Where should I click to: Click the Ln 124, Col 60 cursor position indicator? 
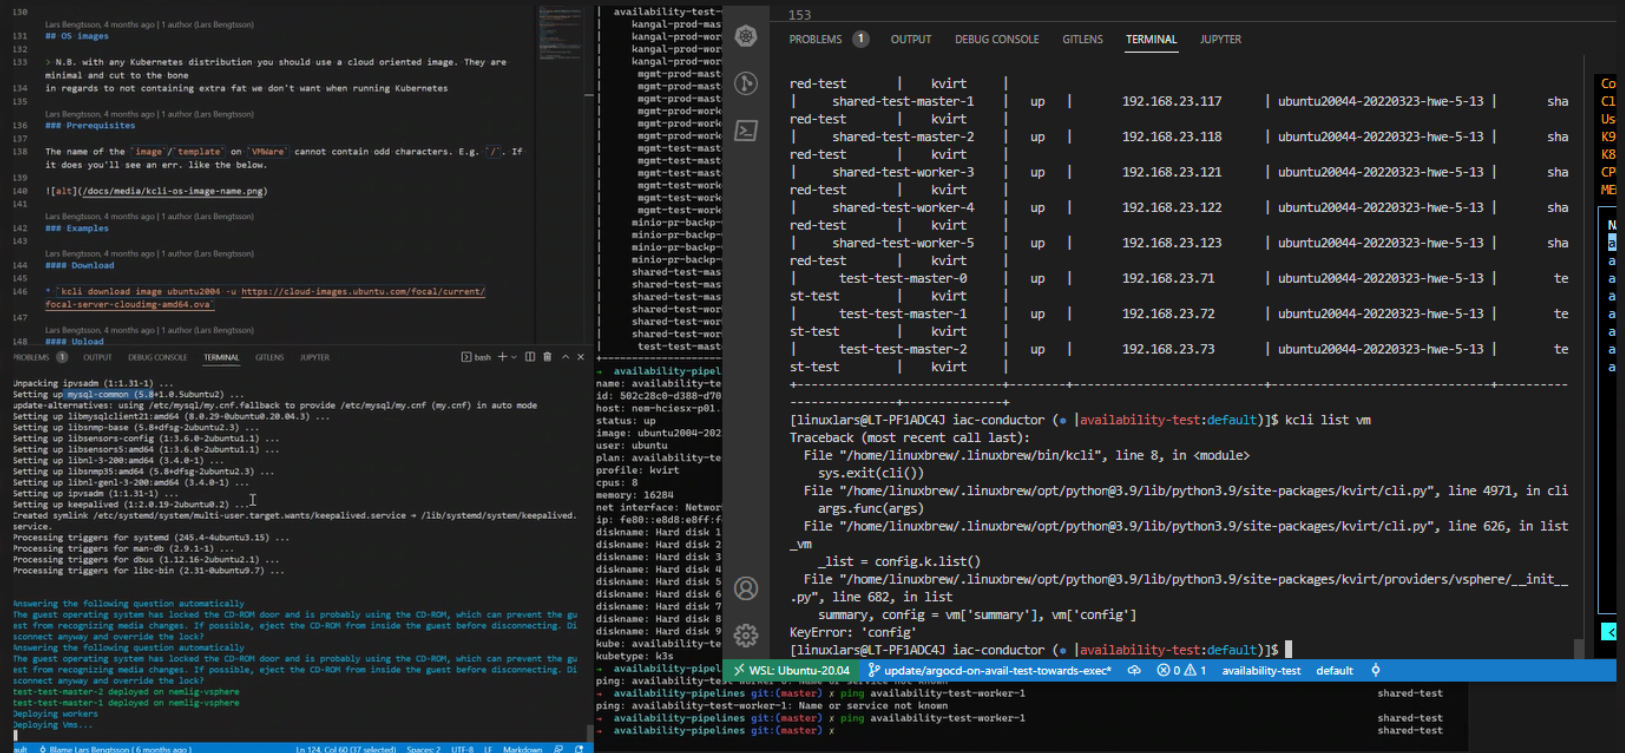[x=345, y=748]
